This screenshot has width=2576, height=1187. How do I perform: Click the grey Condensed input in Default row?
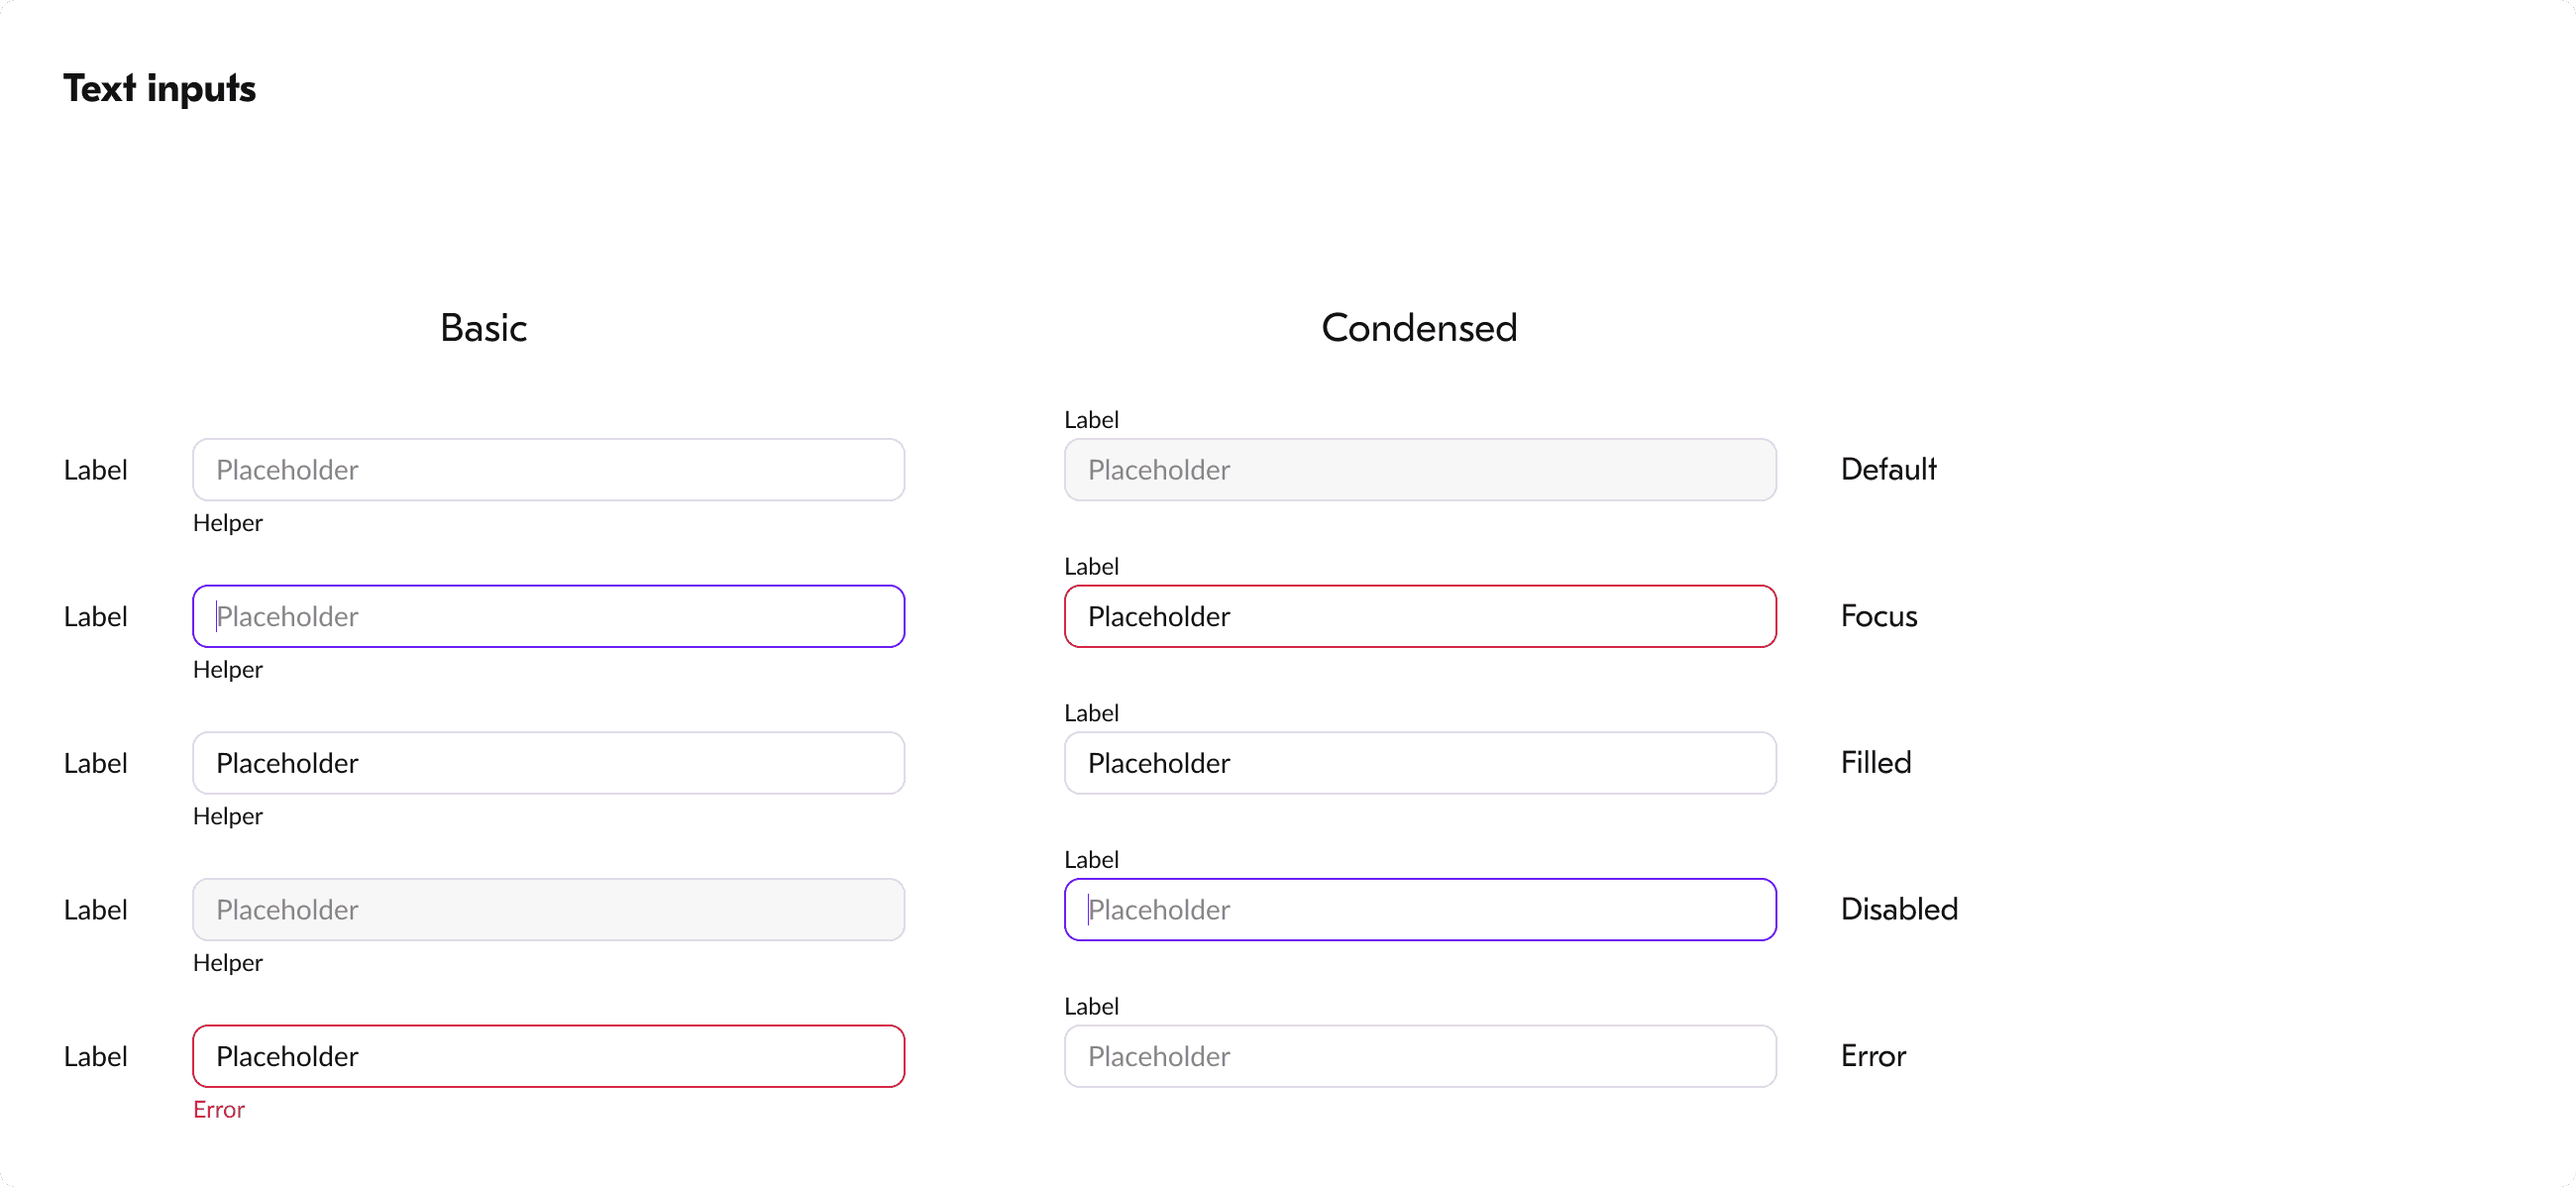pos(1419,469)
